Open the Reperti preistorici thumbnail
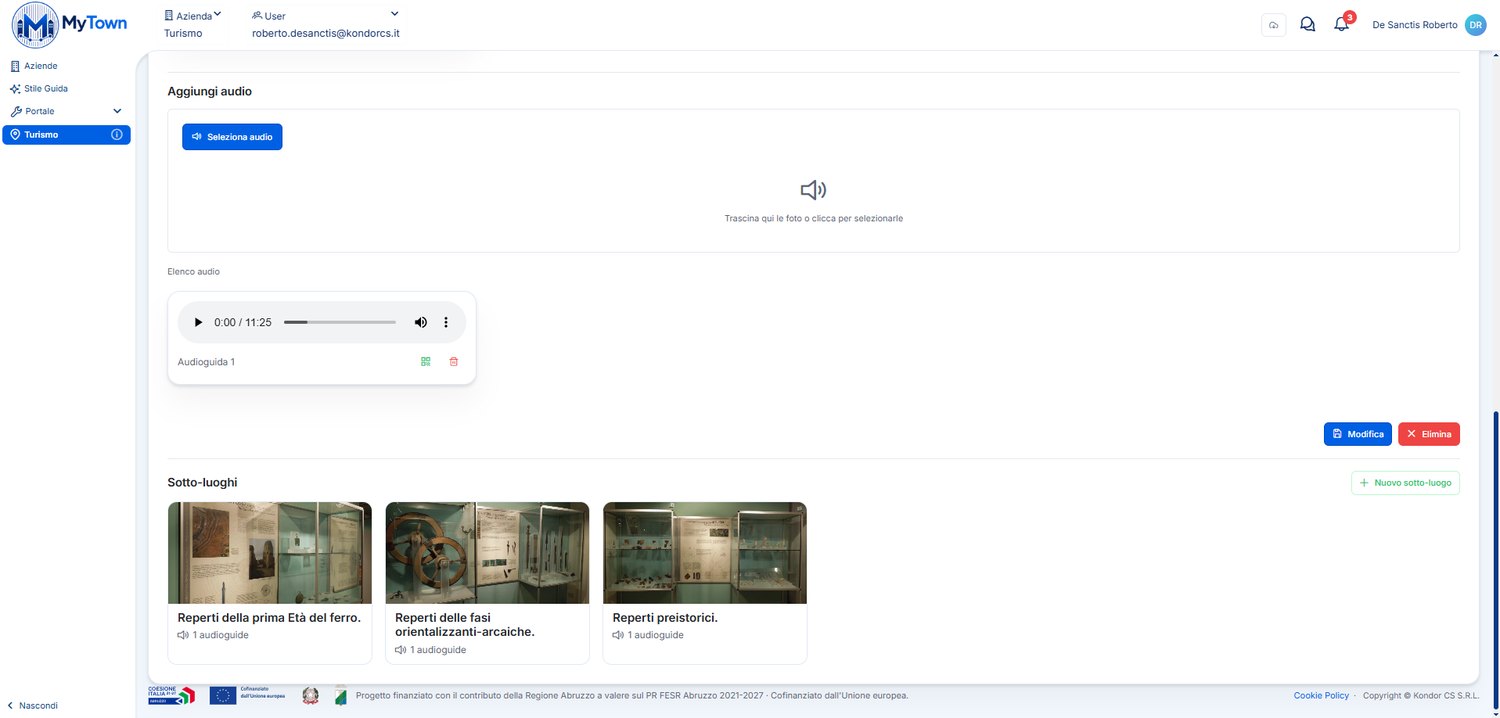 coord(705,553)
